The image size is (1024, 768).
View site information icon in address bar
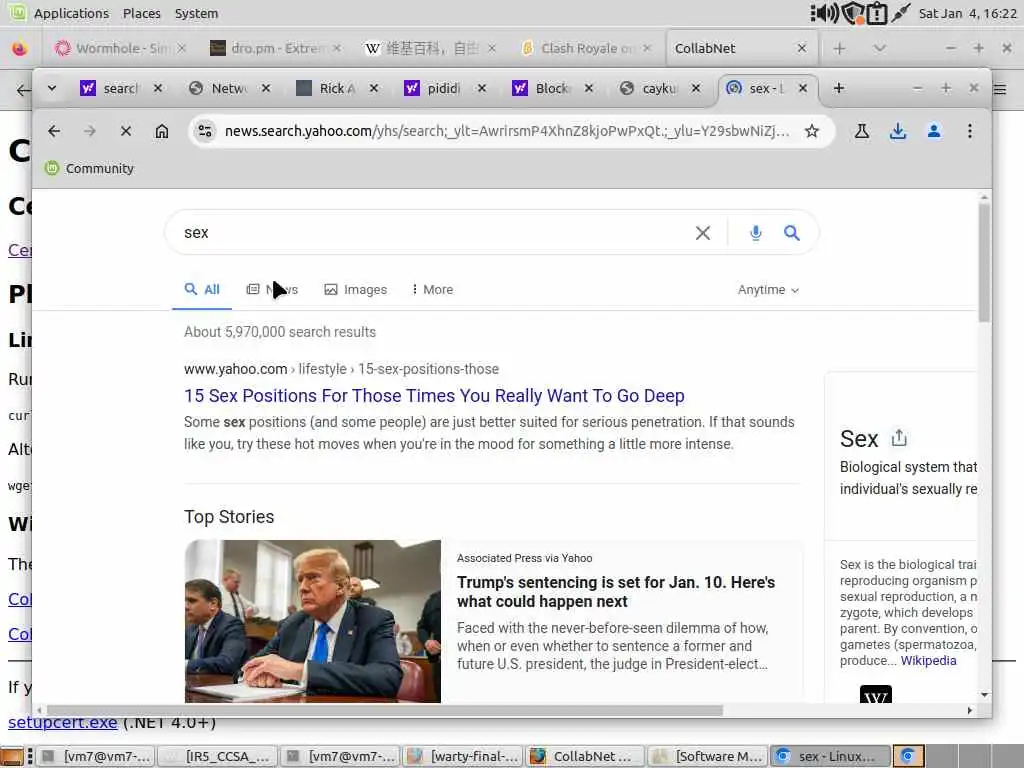pos(205,131)
